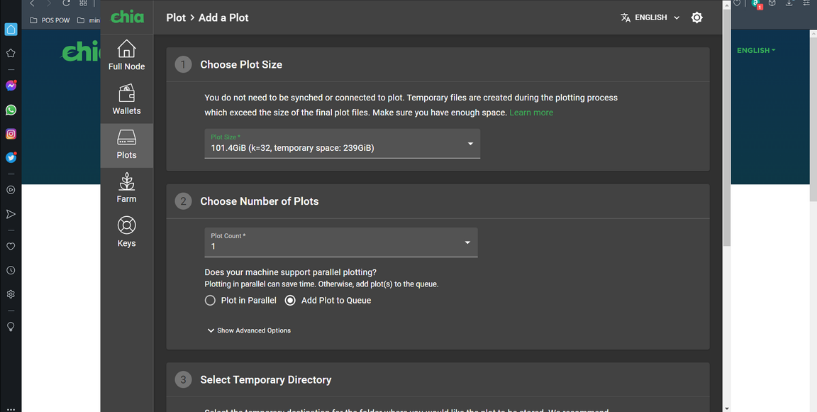Viewport: 817px width, 412px height.
Task: Open the Full Node section
Action: click(x=126, y=55)
